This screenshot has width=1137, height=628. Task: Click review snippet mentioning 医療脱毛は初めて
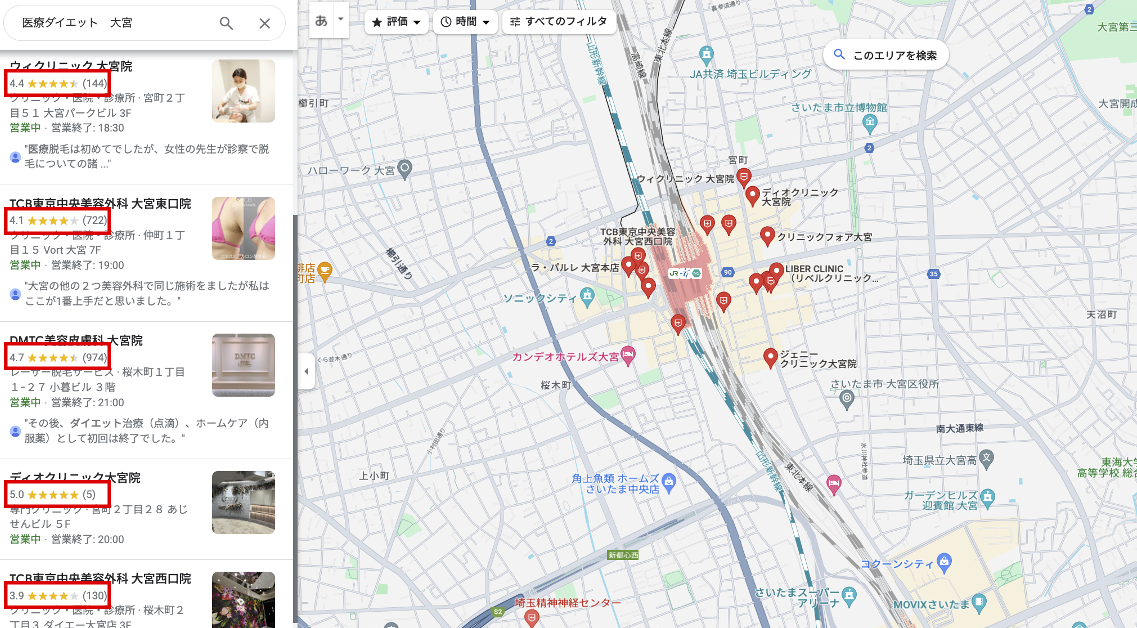click(146, 156)
